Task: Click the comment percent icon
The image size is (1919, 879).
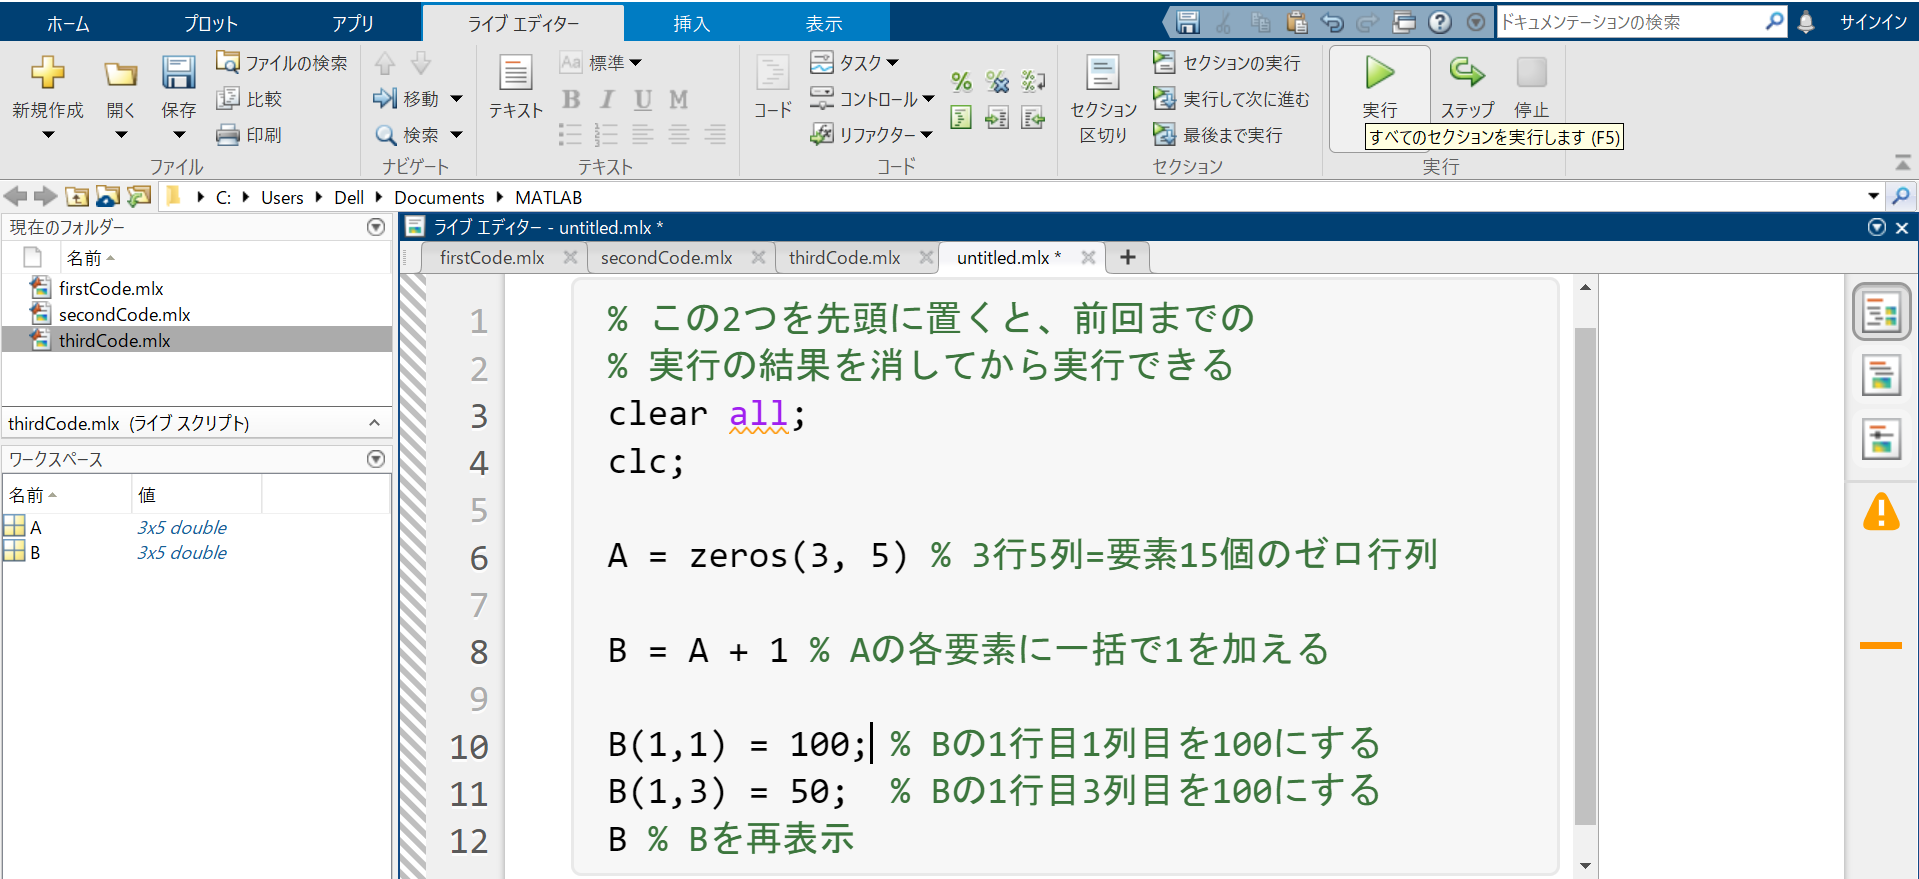Action: [x=961, y=81]
